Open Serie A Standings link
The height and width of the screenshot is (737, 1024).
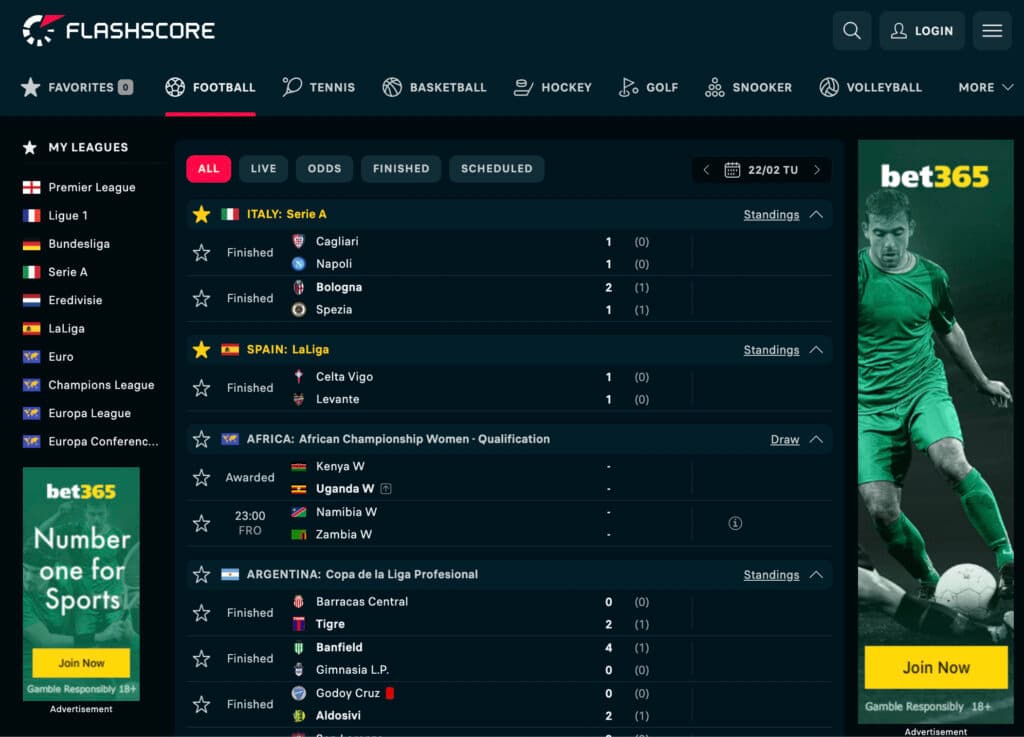click(771, 215)
